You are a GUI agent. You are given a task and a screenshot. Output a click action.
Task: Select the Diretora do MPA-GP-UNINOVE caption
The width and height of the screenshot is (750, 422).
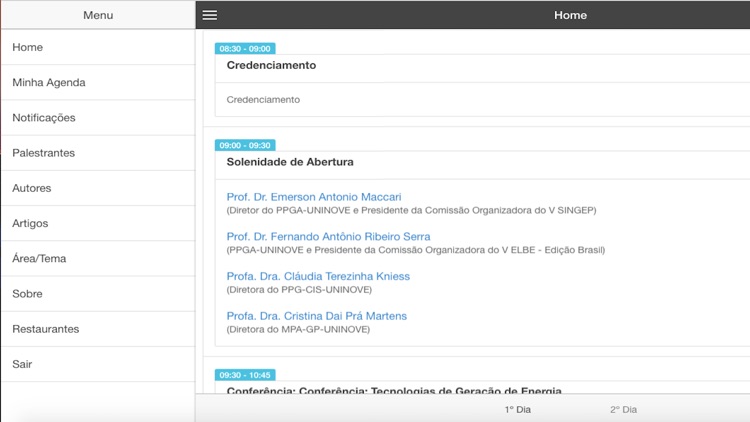pyautogui.click(x=298, y=330)
